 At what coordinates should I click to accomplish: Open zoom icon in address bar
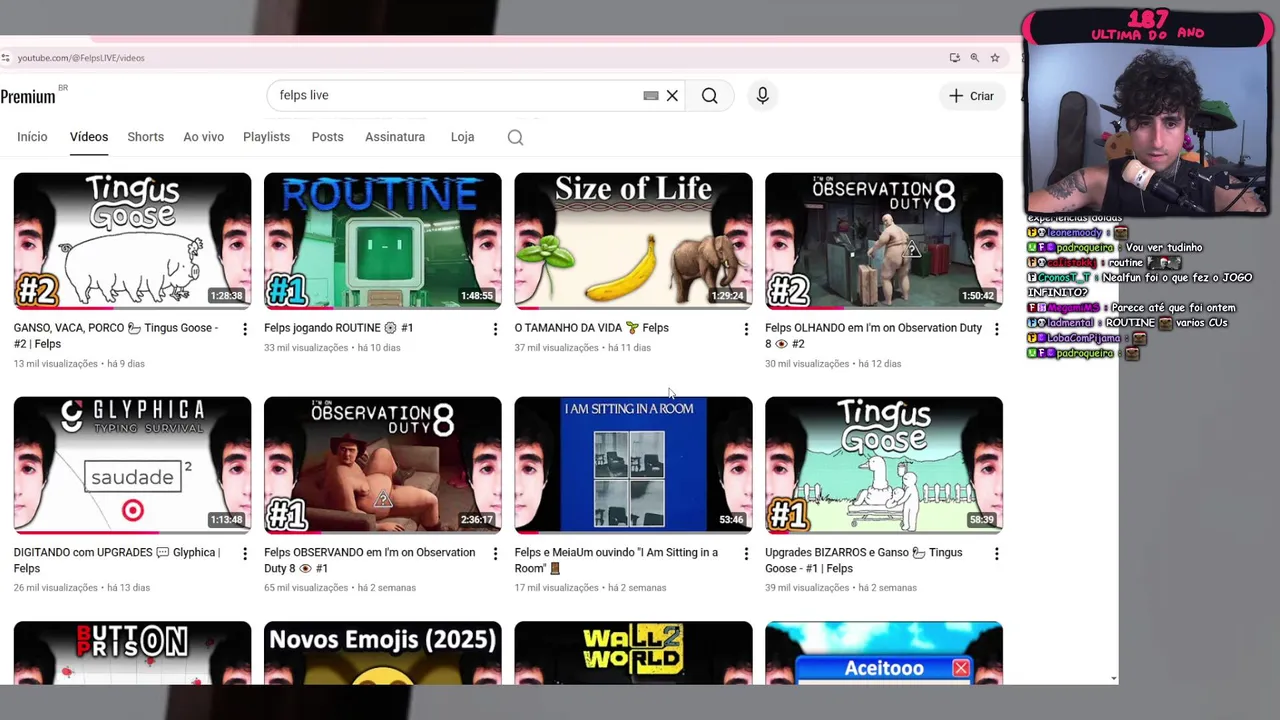click(975, 58)
